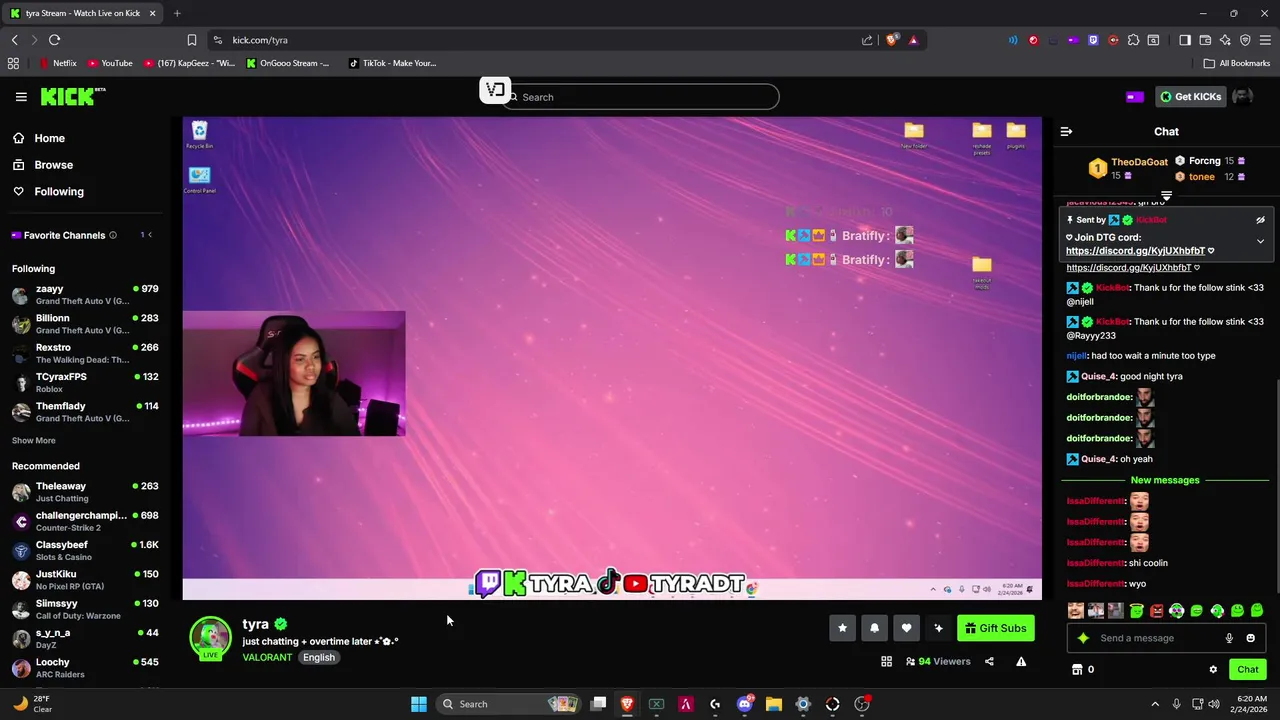This screenshot has height=720, width=1280.
Task: Collapse the chat panel arrow icon
Action: click(1066, 132)
